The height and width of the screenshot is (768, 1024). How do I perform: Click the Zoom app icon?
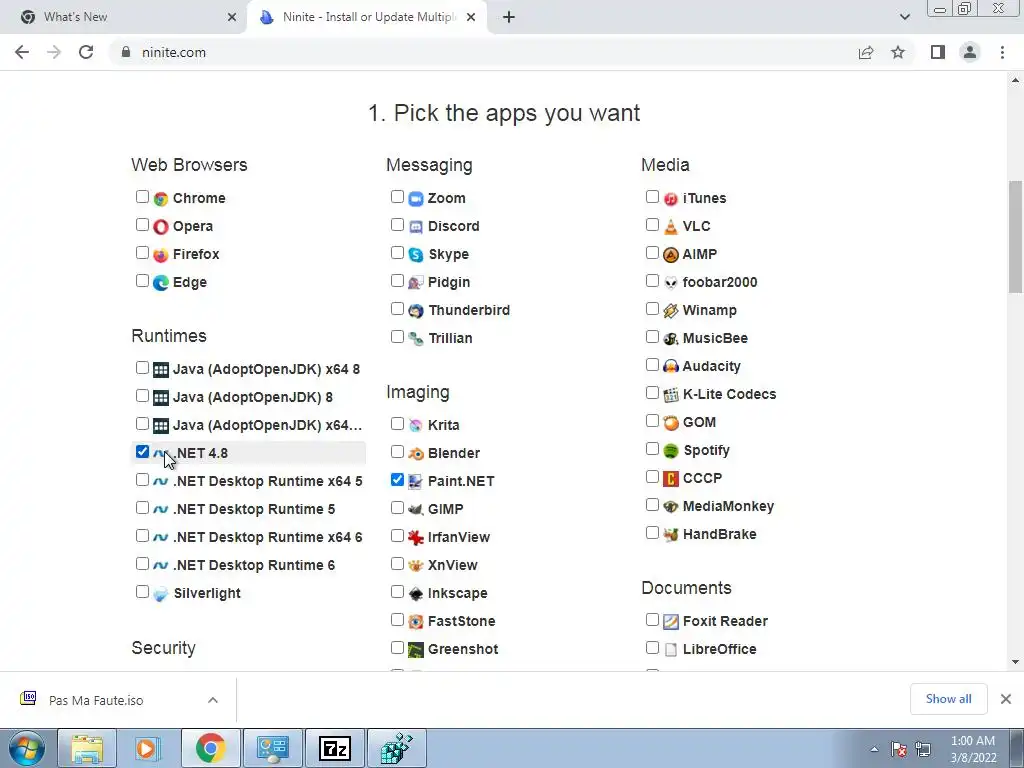point(416,199)
